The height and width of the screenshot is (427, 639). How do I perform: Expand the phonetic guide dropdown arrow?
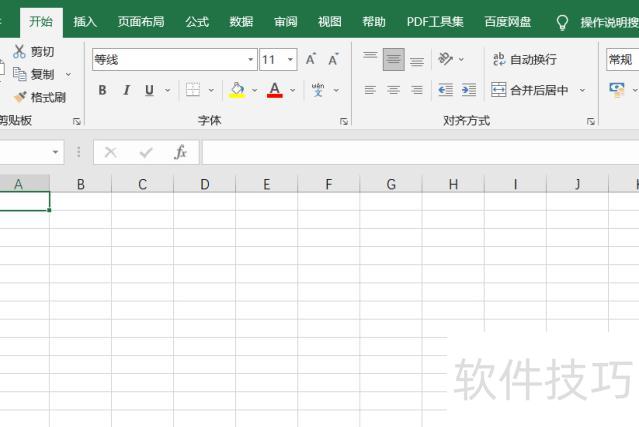[336, 90]
